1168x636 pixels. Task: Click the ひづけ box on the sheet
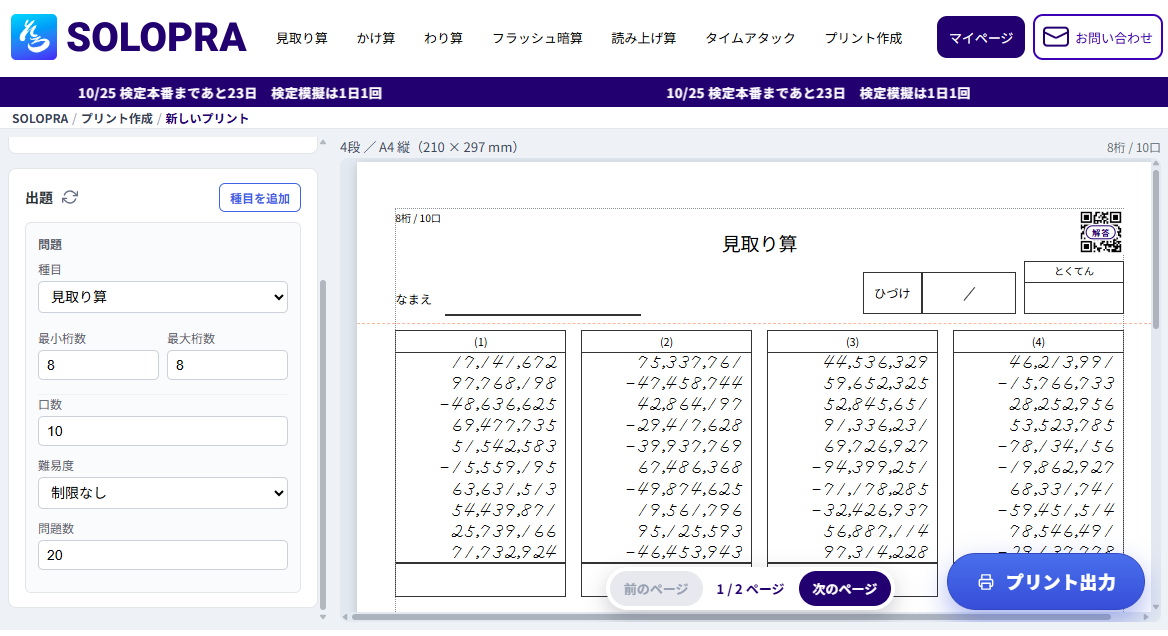892,293
